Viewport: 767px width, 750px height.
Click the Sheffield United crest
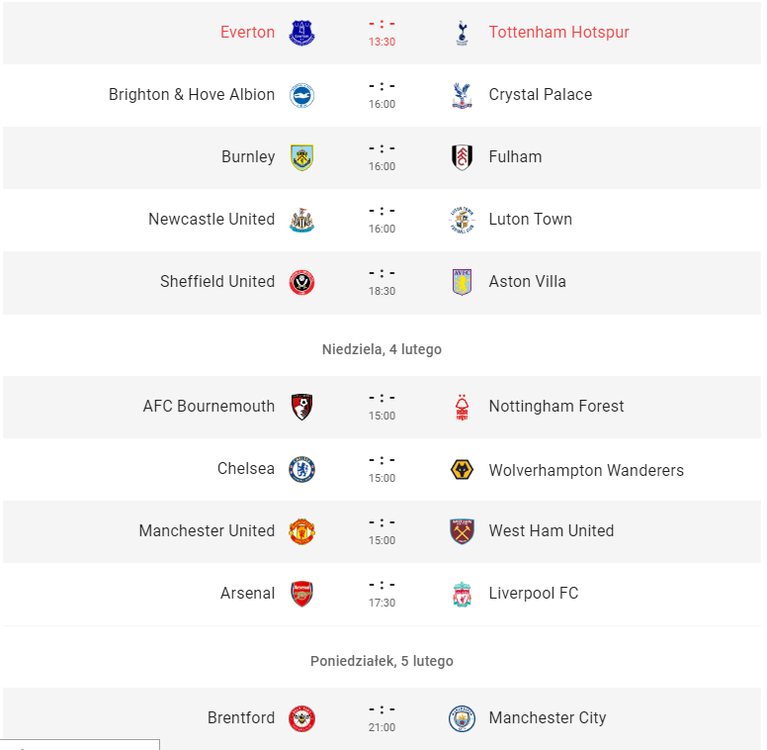pos(302,282)
